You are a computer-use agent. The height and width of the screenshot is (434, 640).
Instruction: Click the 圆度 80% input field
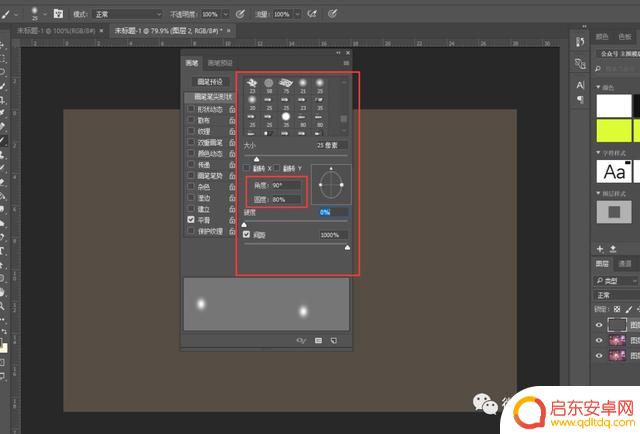[x=286, y=199]
